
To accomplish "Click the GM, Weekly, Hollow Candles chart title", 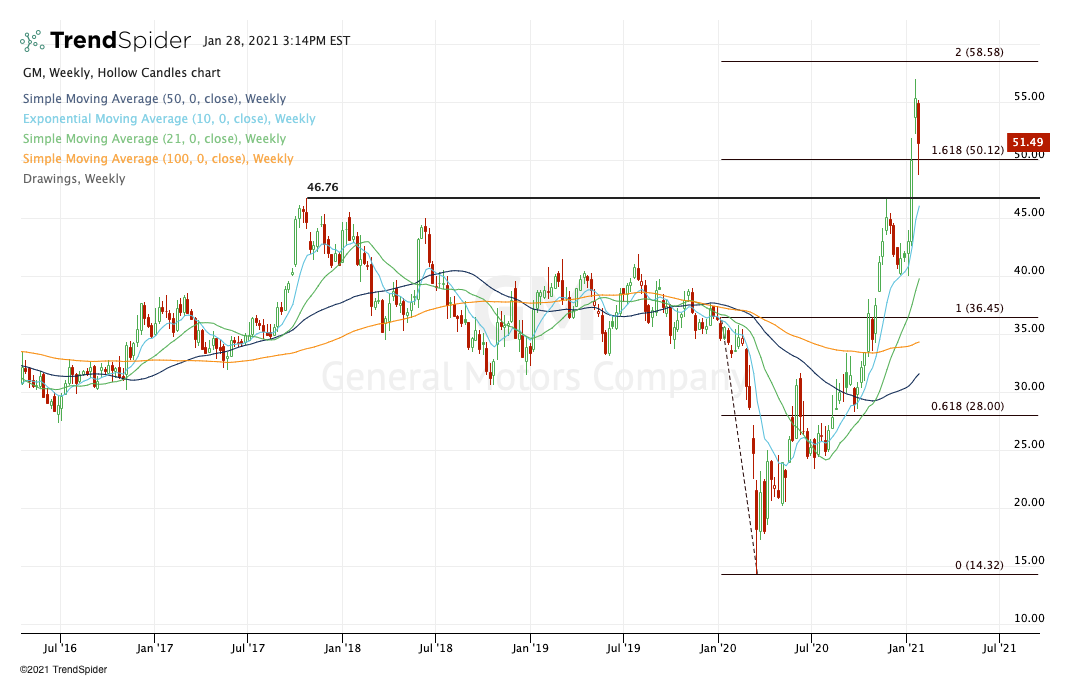I will [121, 73].
